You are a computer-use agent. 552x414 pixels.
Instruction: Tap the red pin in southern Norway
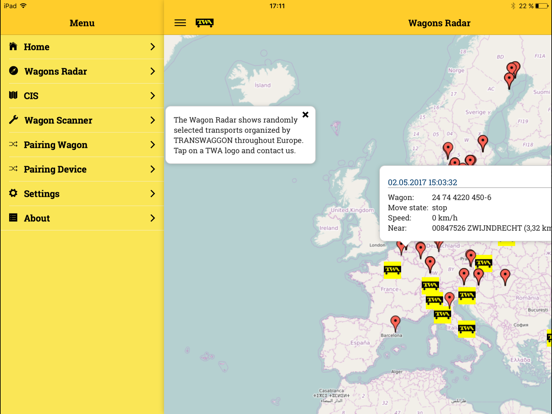[x=448, y=150]
